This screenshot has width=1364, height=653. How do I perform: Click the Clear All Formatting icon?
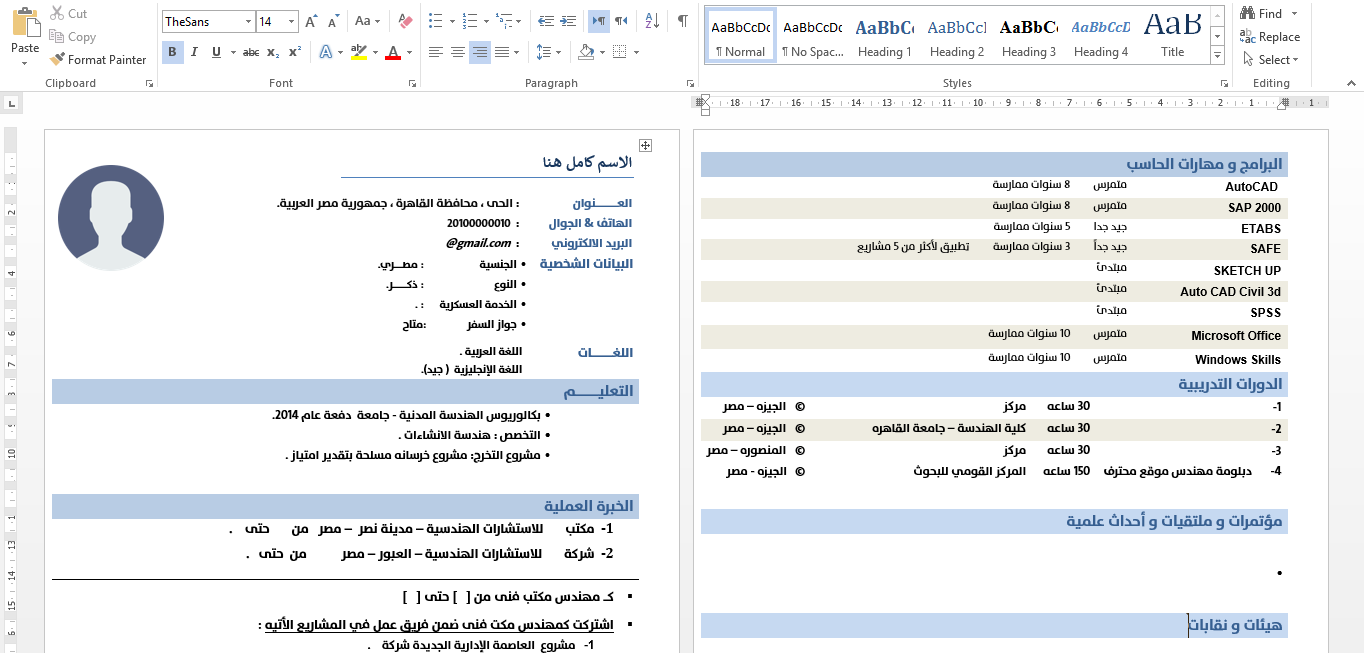405,21
